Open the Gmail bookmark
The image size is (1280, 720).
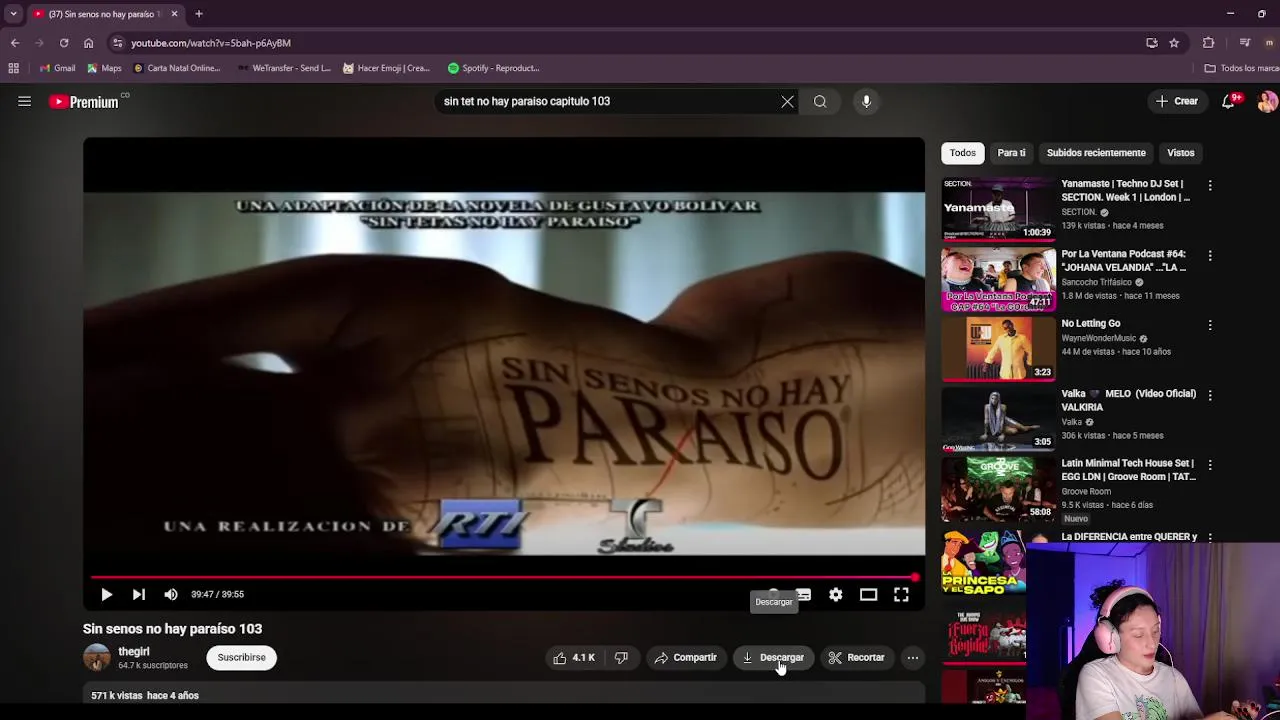coord(57,68)
